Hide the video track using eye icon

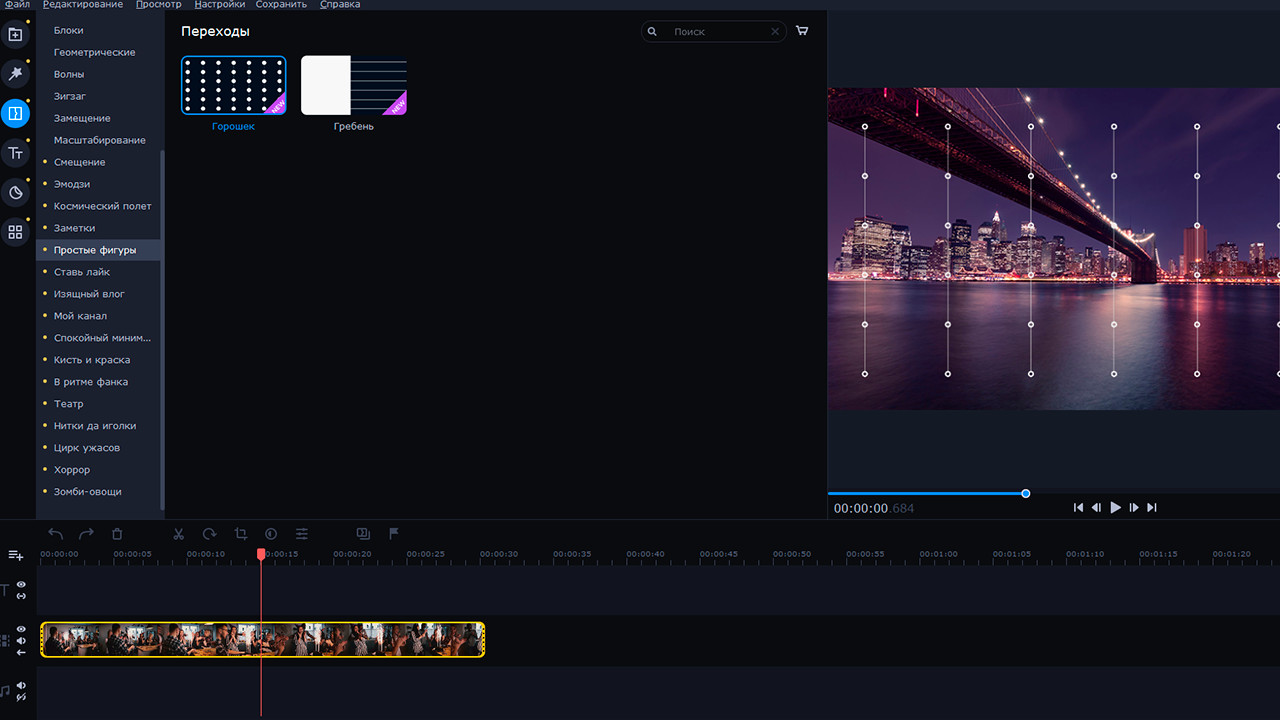coord(21,629)
